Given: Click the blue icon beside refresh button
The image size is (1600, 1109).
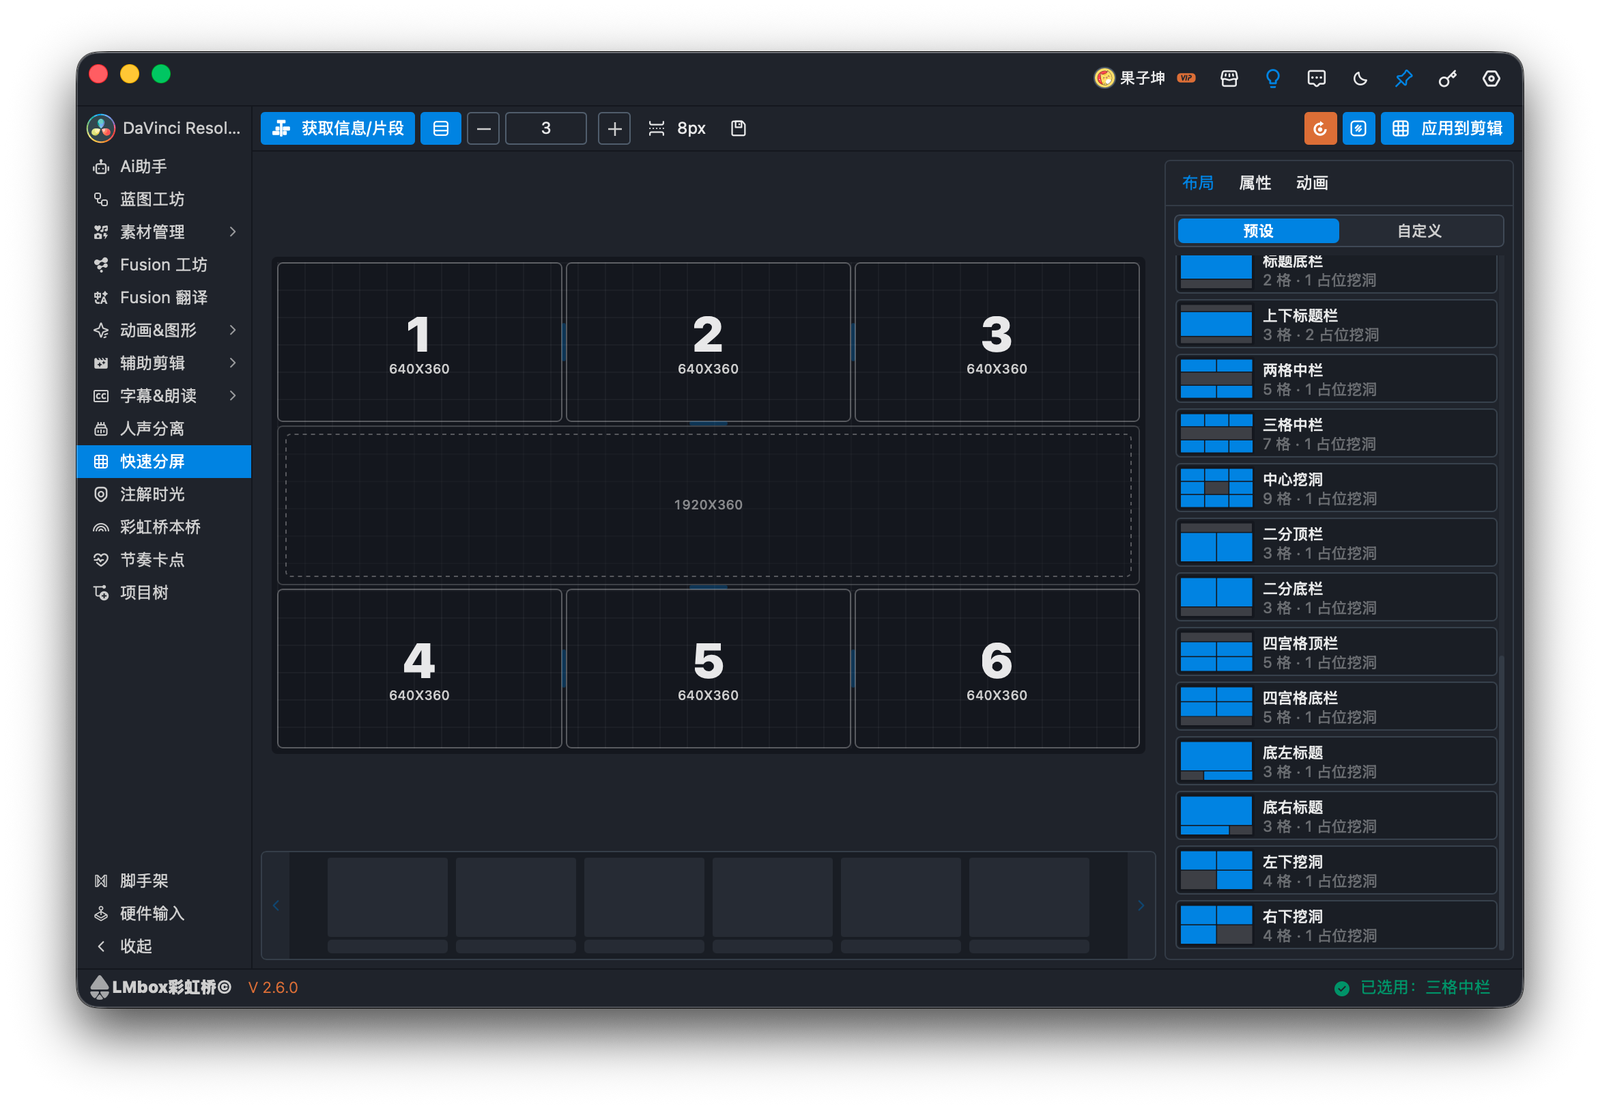Looking at the screenshot, I should [x=1358, y=128].
